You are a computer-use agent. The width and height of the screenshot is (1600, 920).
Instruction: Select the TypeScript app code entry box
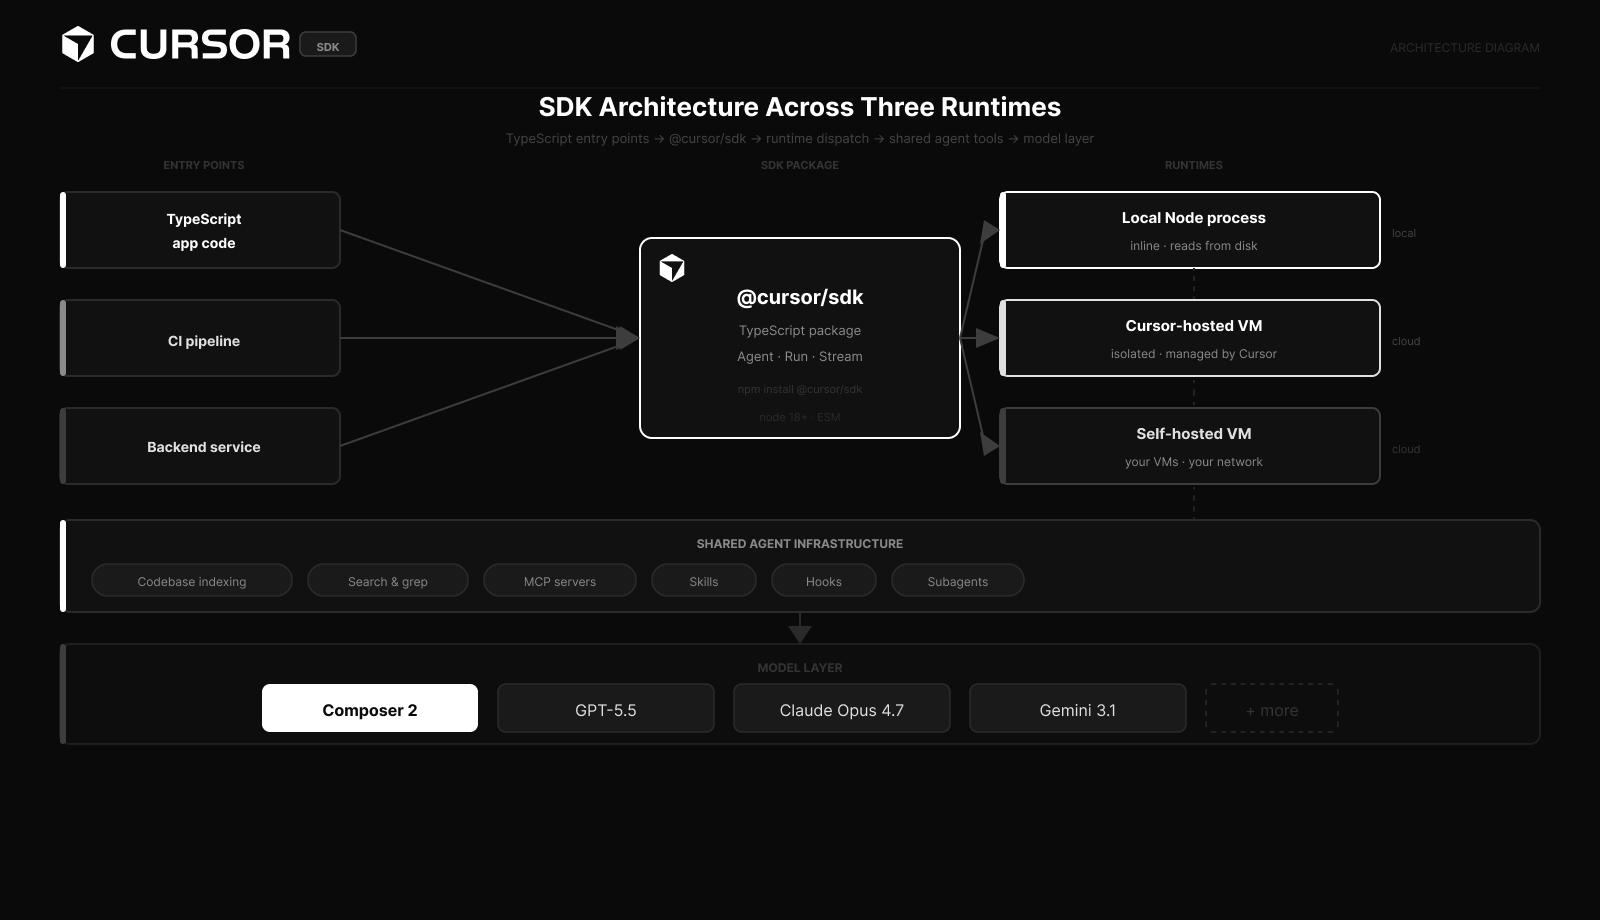click(200, 230)
